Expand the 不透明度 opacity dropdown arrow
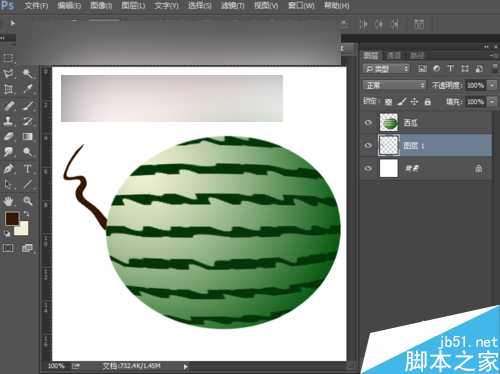Viewport: 500px width, 374px height. pyautogui.click(x=492, y=85)
